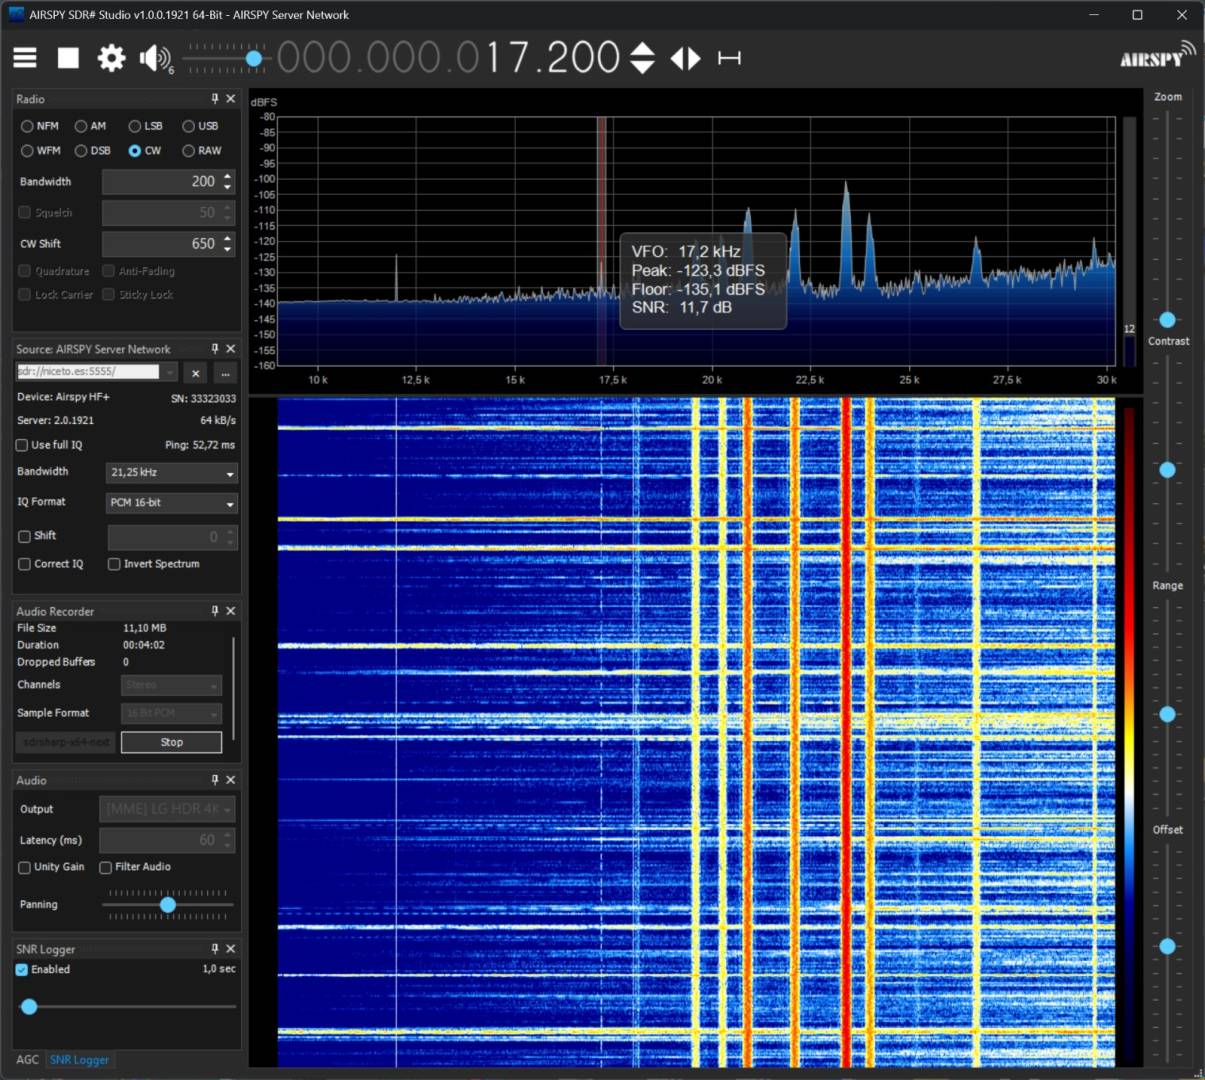This screenshot has width=1205, height=1080.
Task: Open the recorder Channels dropdown
Action: pyautogui.click(x=171, y=685)
